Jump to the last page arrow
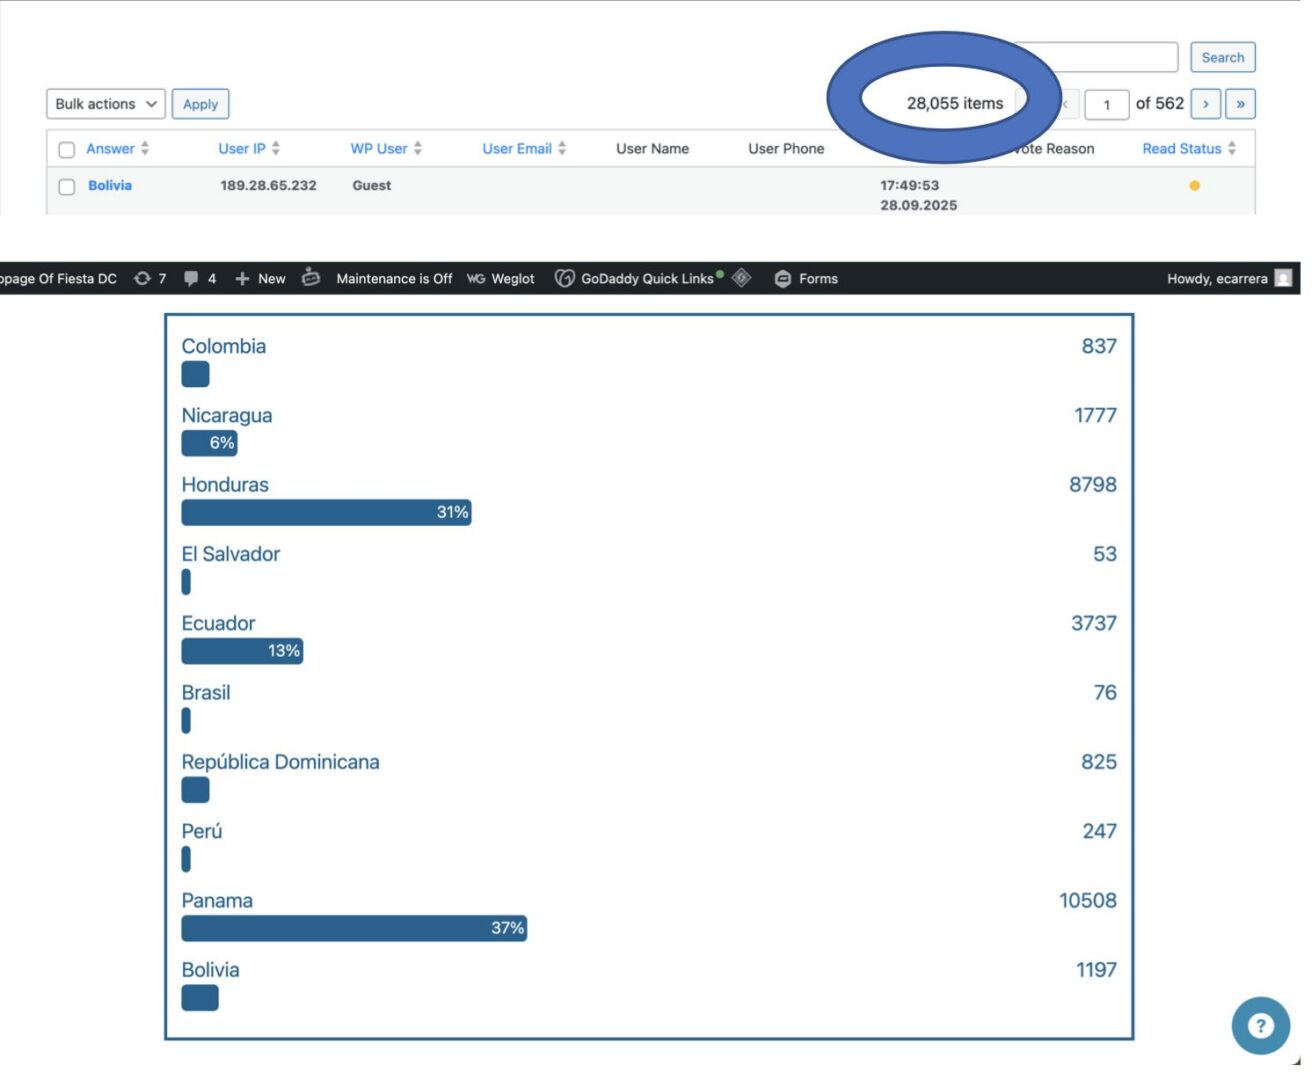 click(x=1240, y=103)
